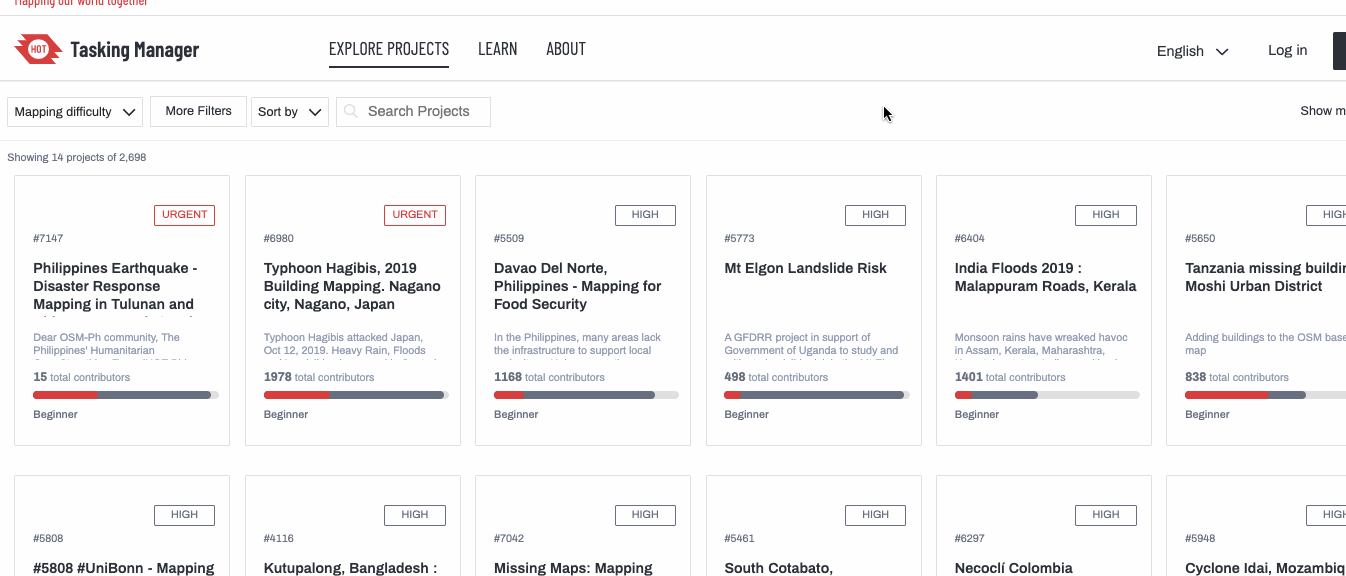Click URGENT badge on project #6980

(x=415, y=215)
